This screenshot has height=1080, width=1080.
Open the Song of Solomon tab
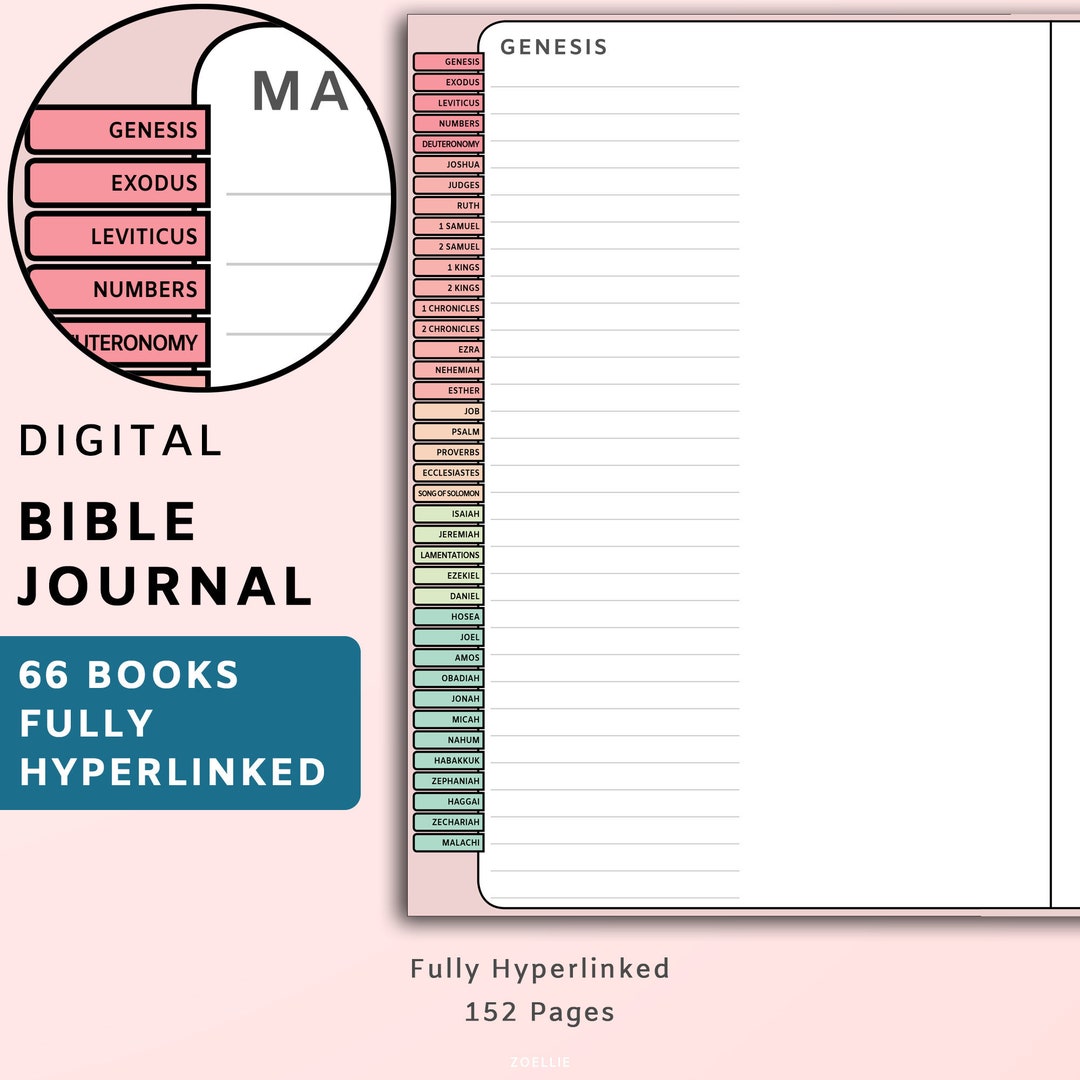[x=449, y=493]
